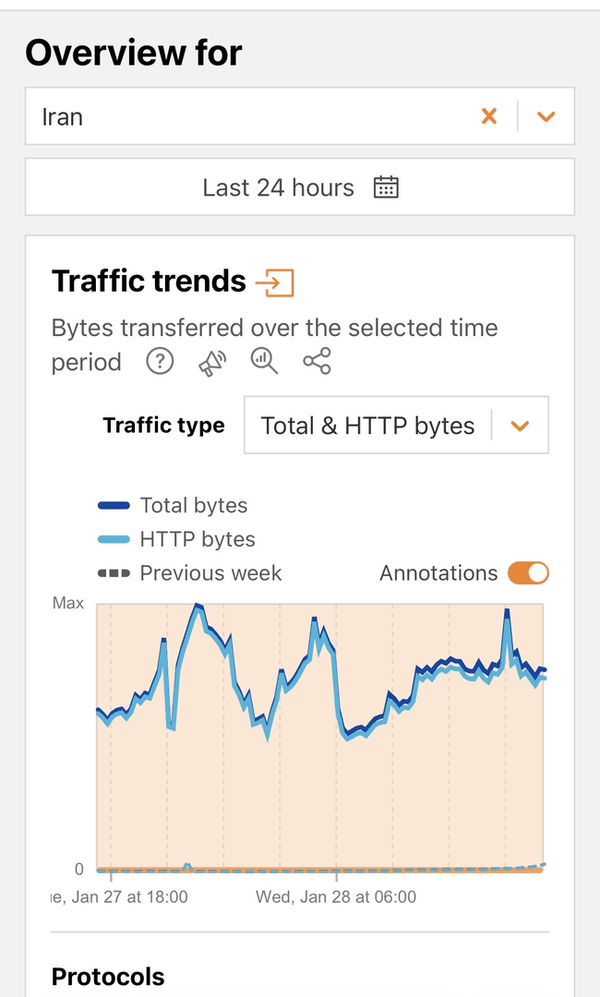
Task: Click the highest traffic peak on the chart
Action: [x=198, y=606]
